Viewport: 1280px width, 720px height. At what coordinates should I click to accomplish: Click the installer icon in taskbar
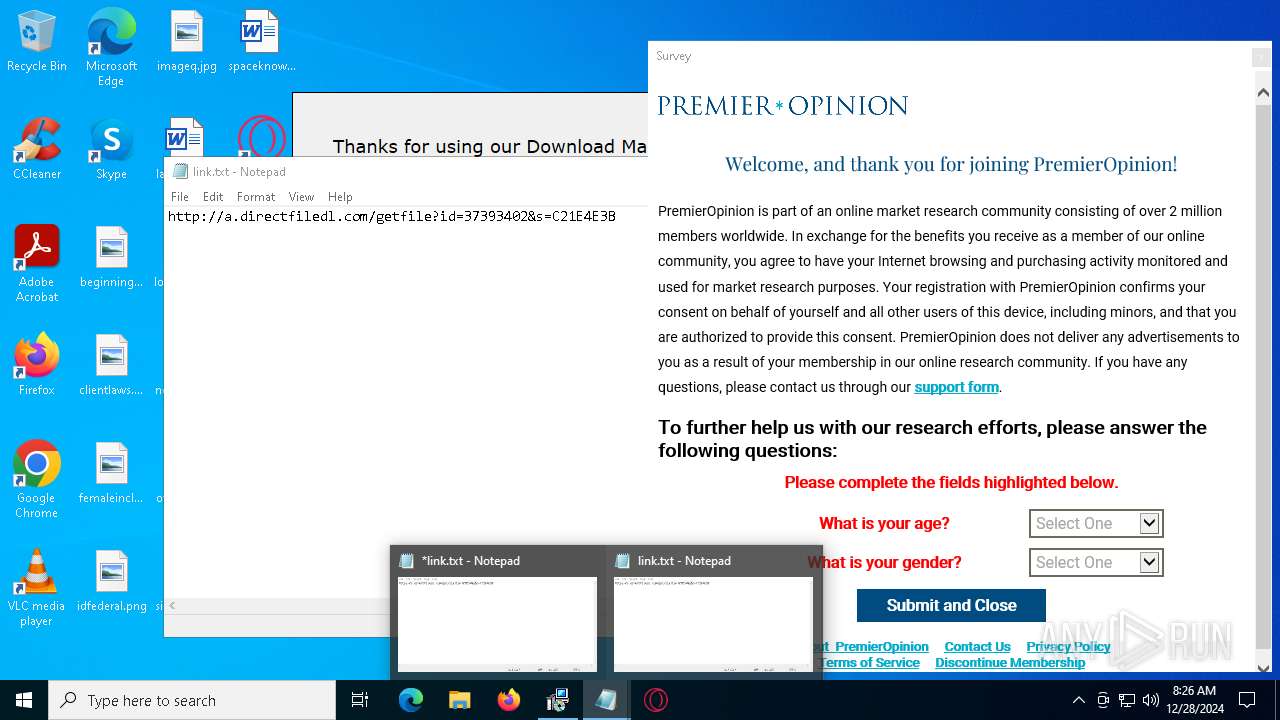click(x=557, y=700)
